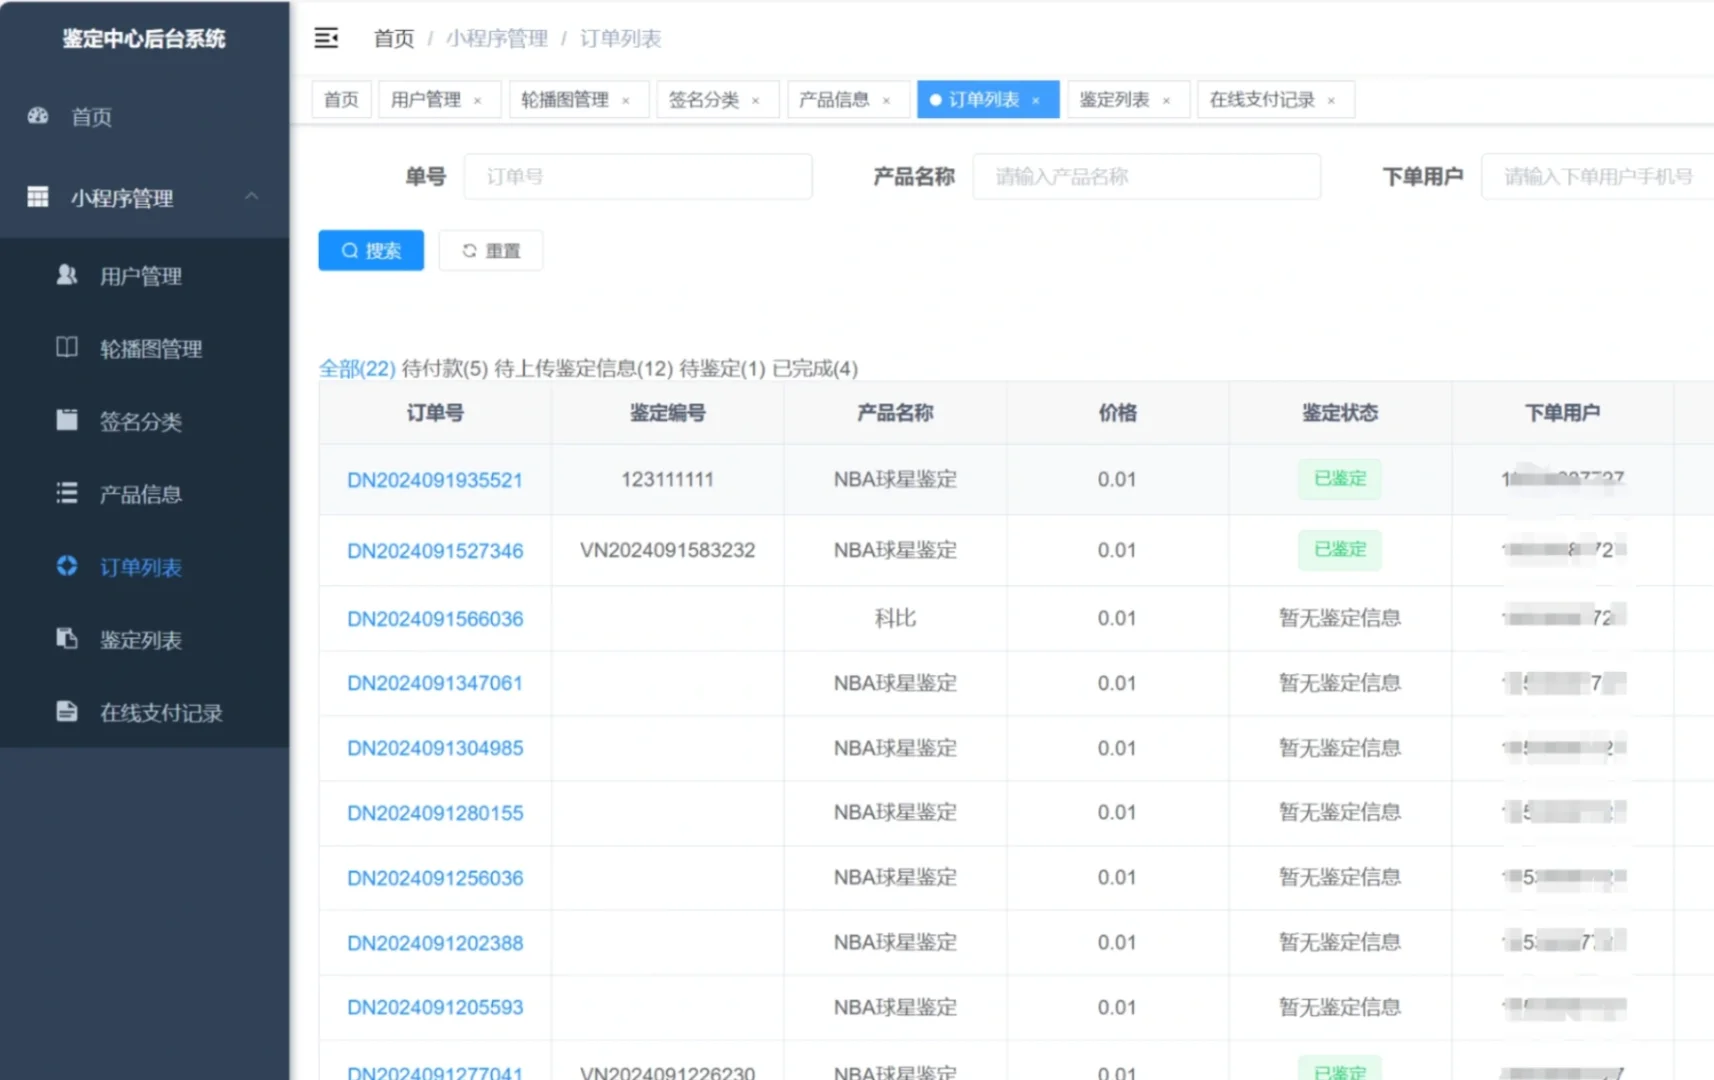This screenshot has width=1714, height=1080.
Task: Close the 在线支付记录 tab
Action: (1331, 100)
